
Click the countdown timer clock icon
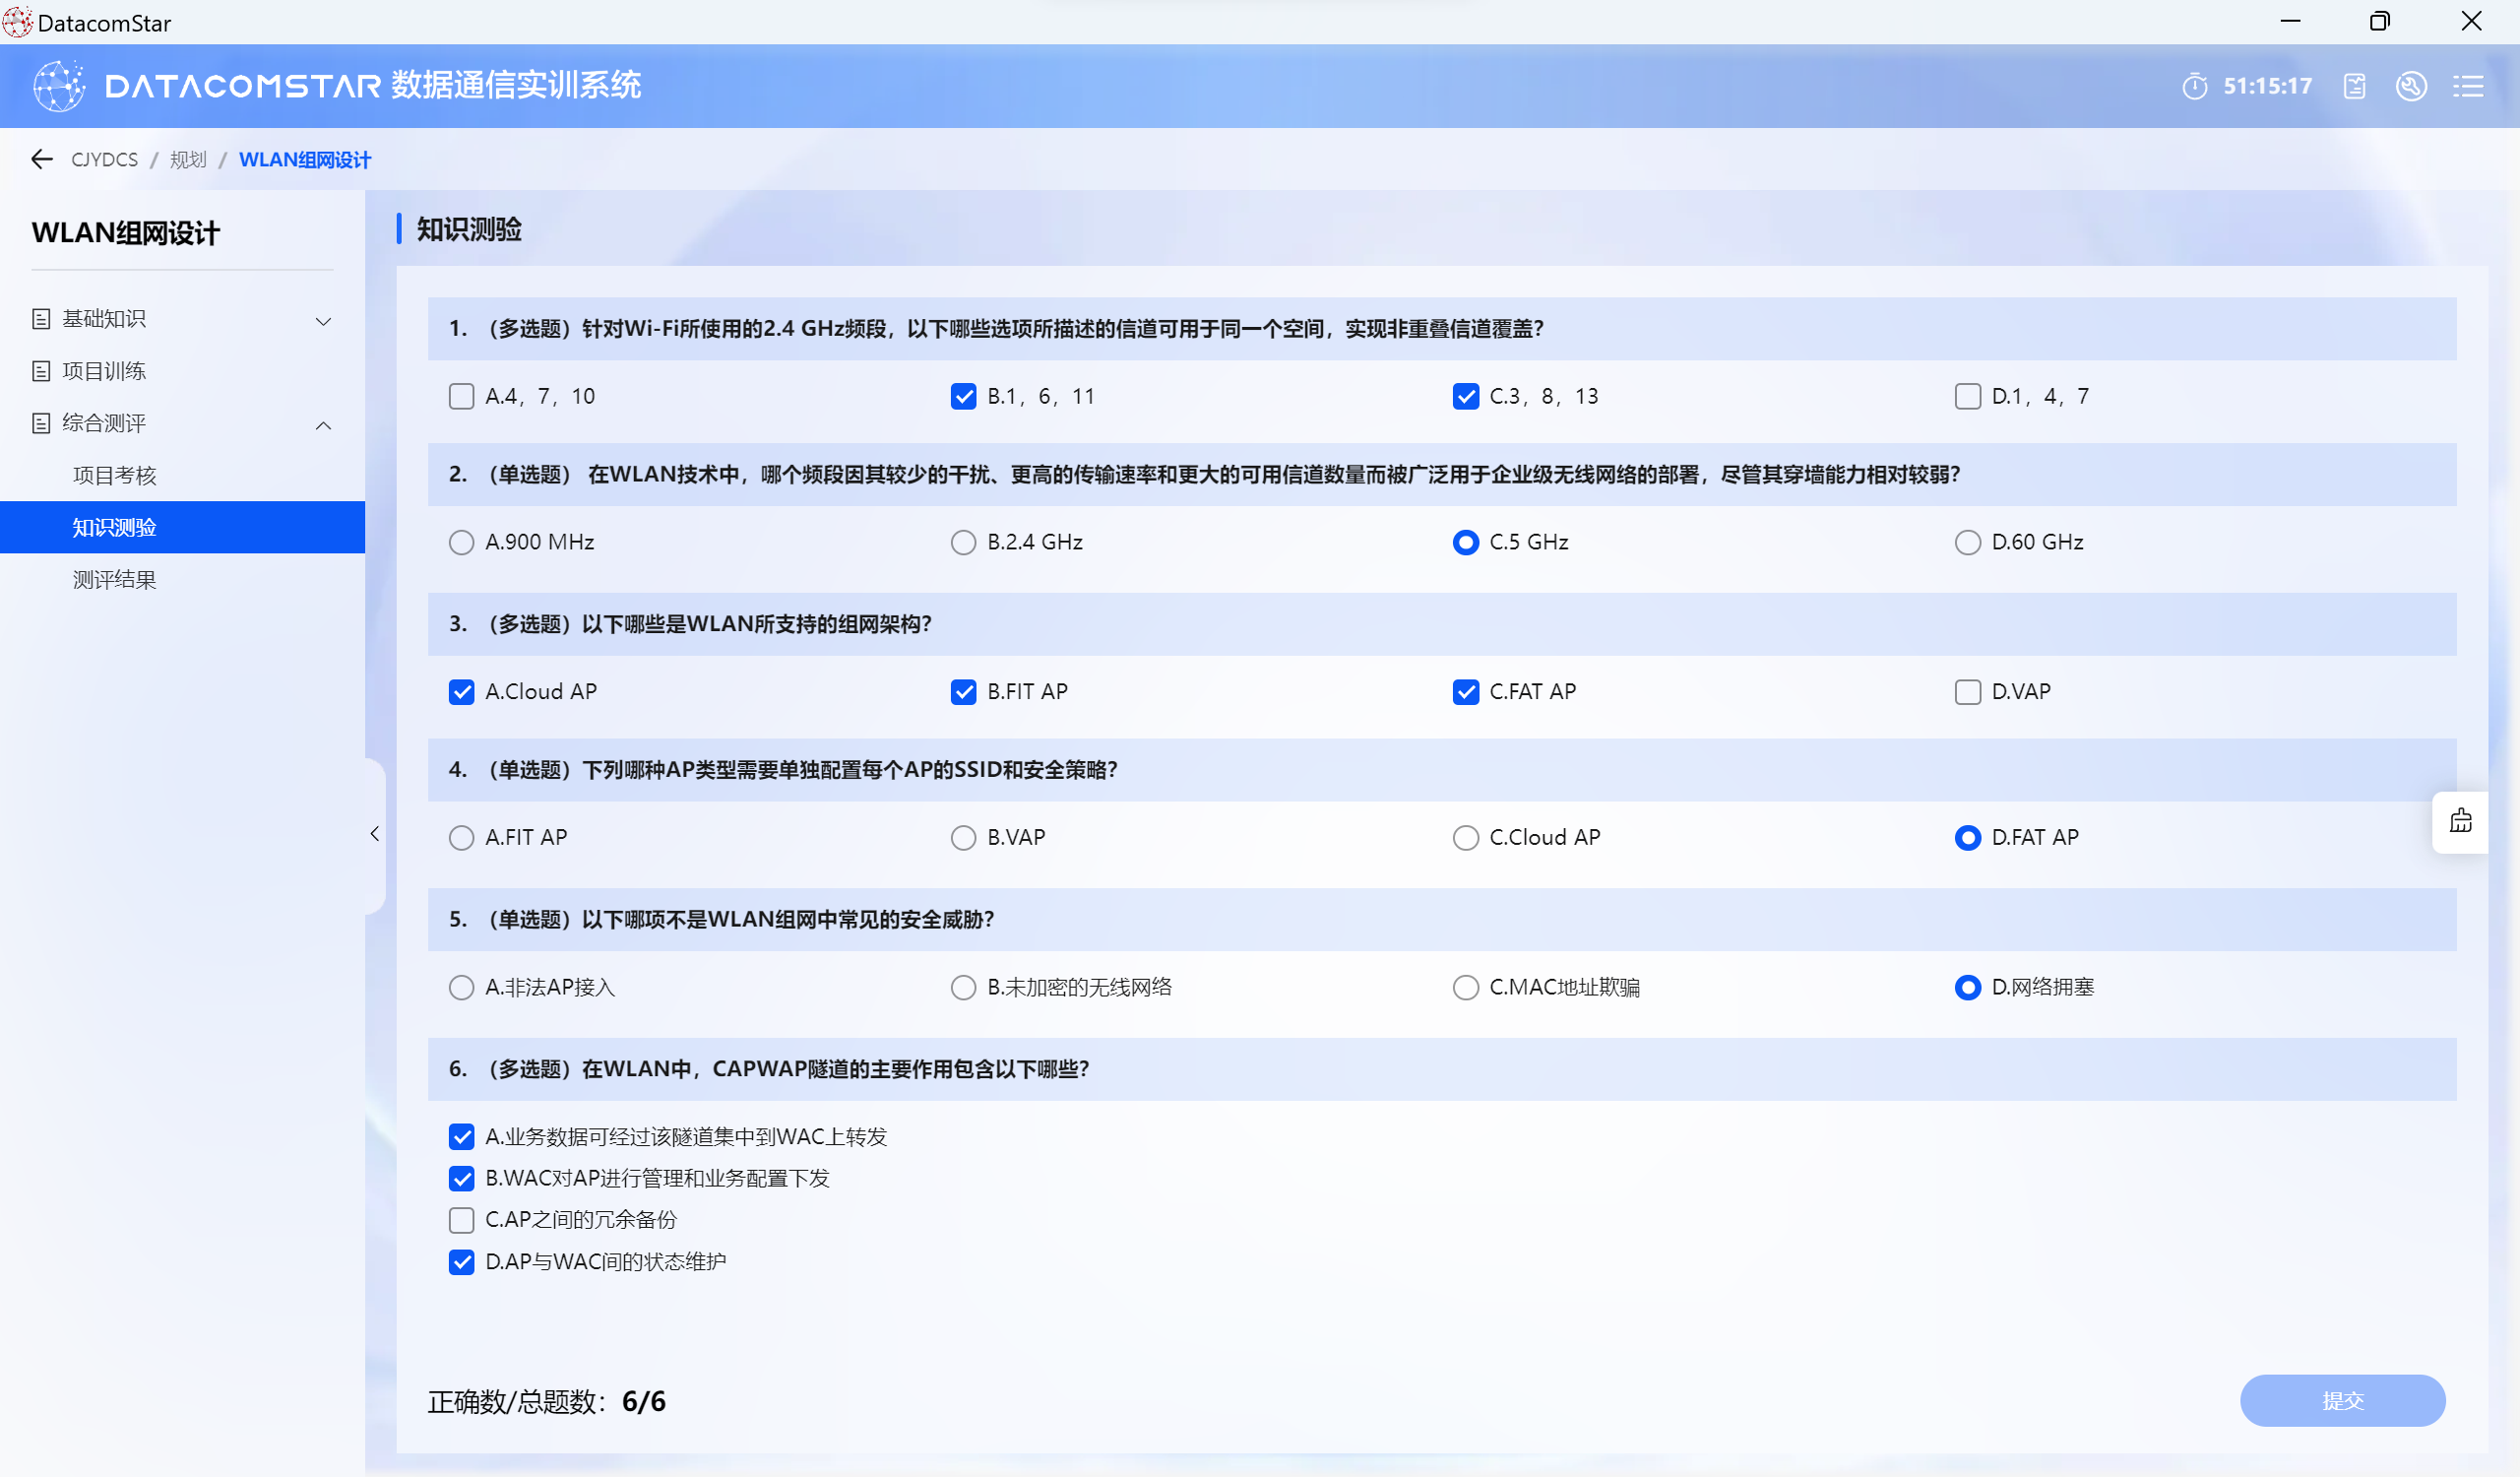[2194, 86]
